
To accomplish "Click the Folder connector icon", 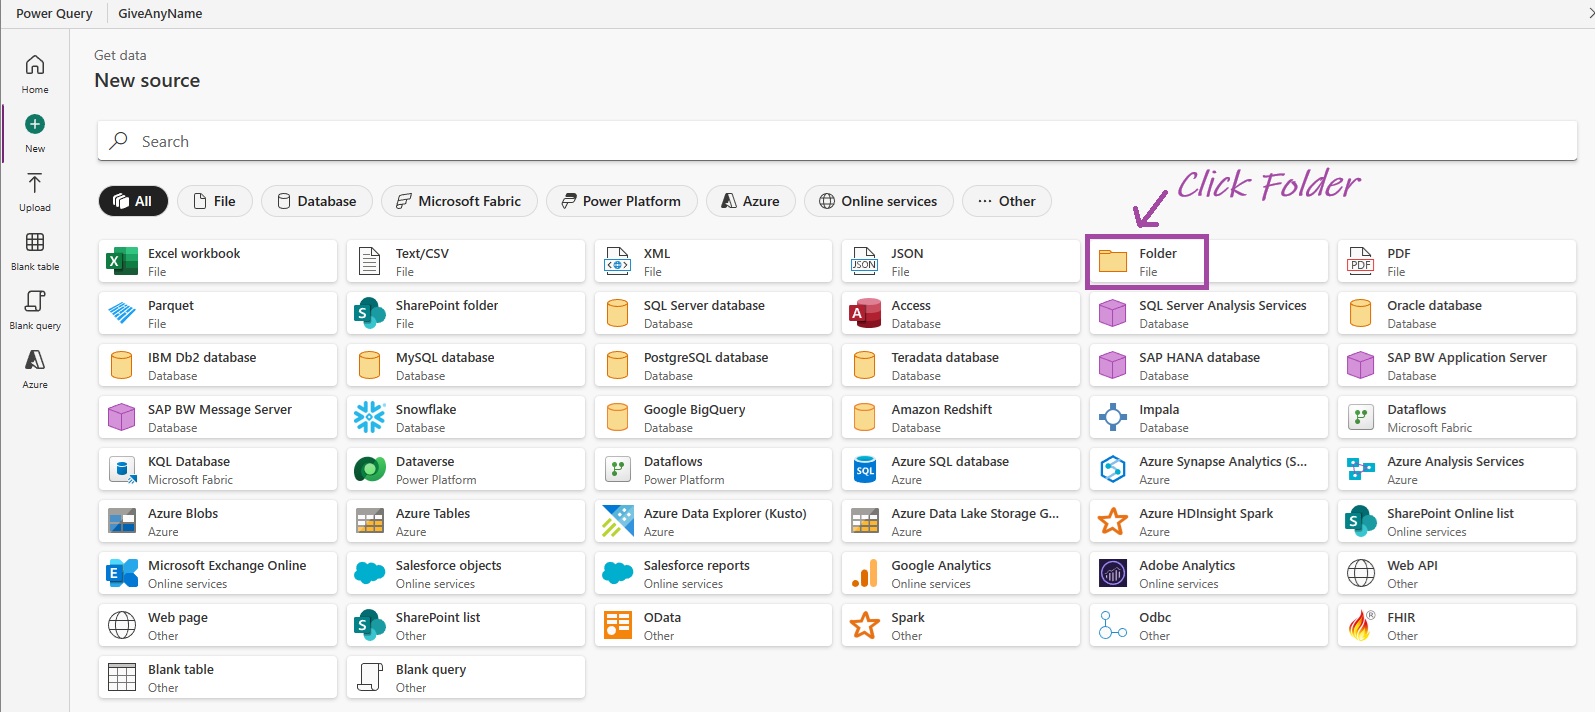I will [x=1113, y=262].
